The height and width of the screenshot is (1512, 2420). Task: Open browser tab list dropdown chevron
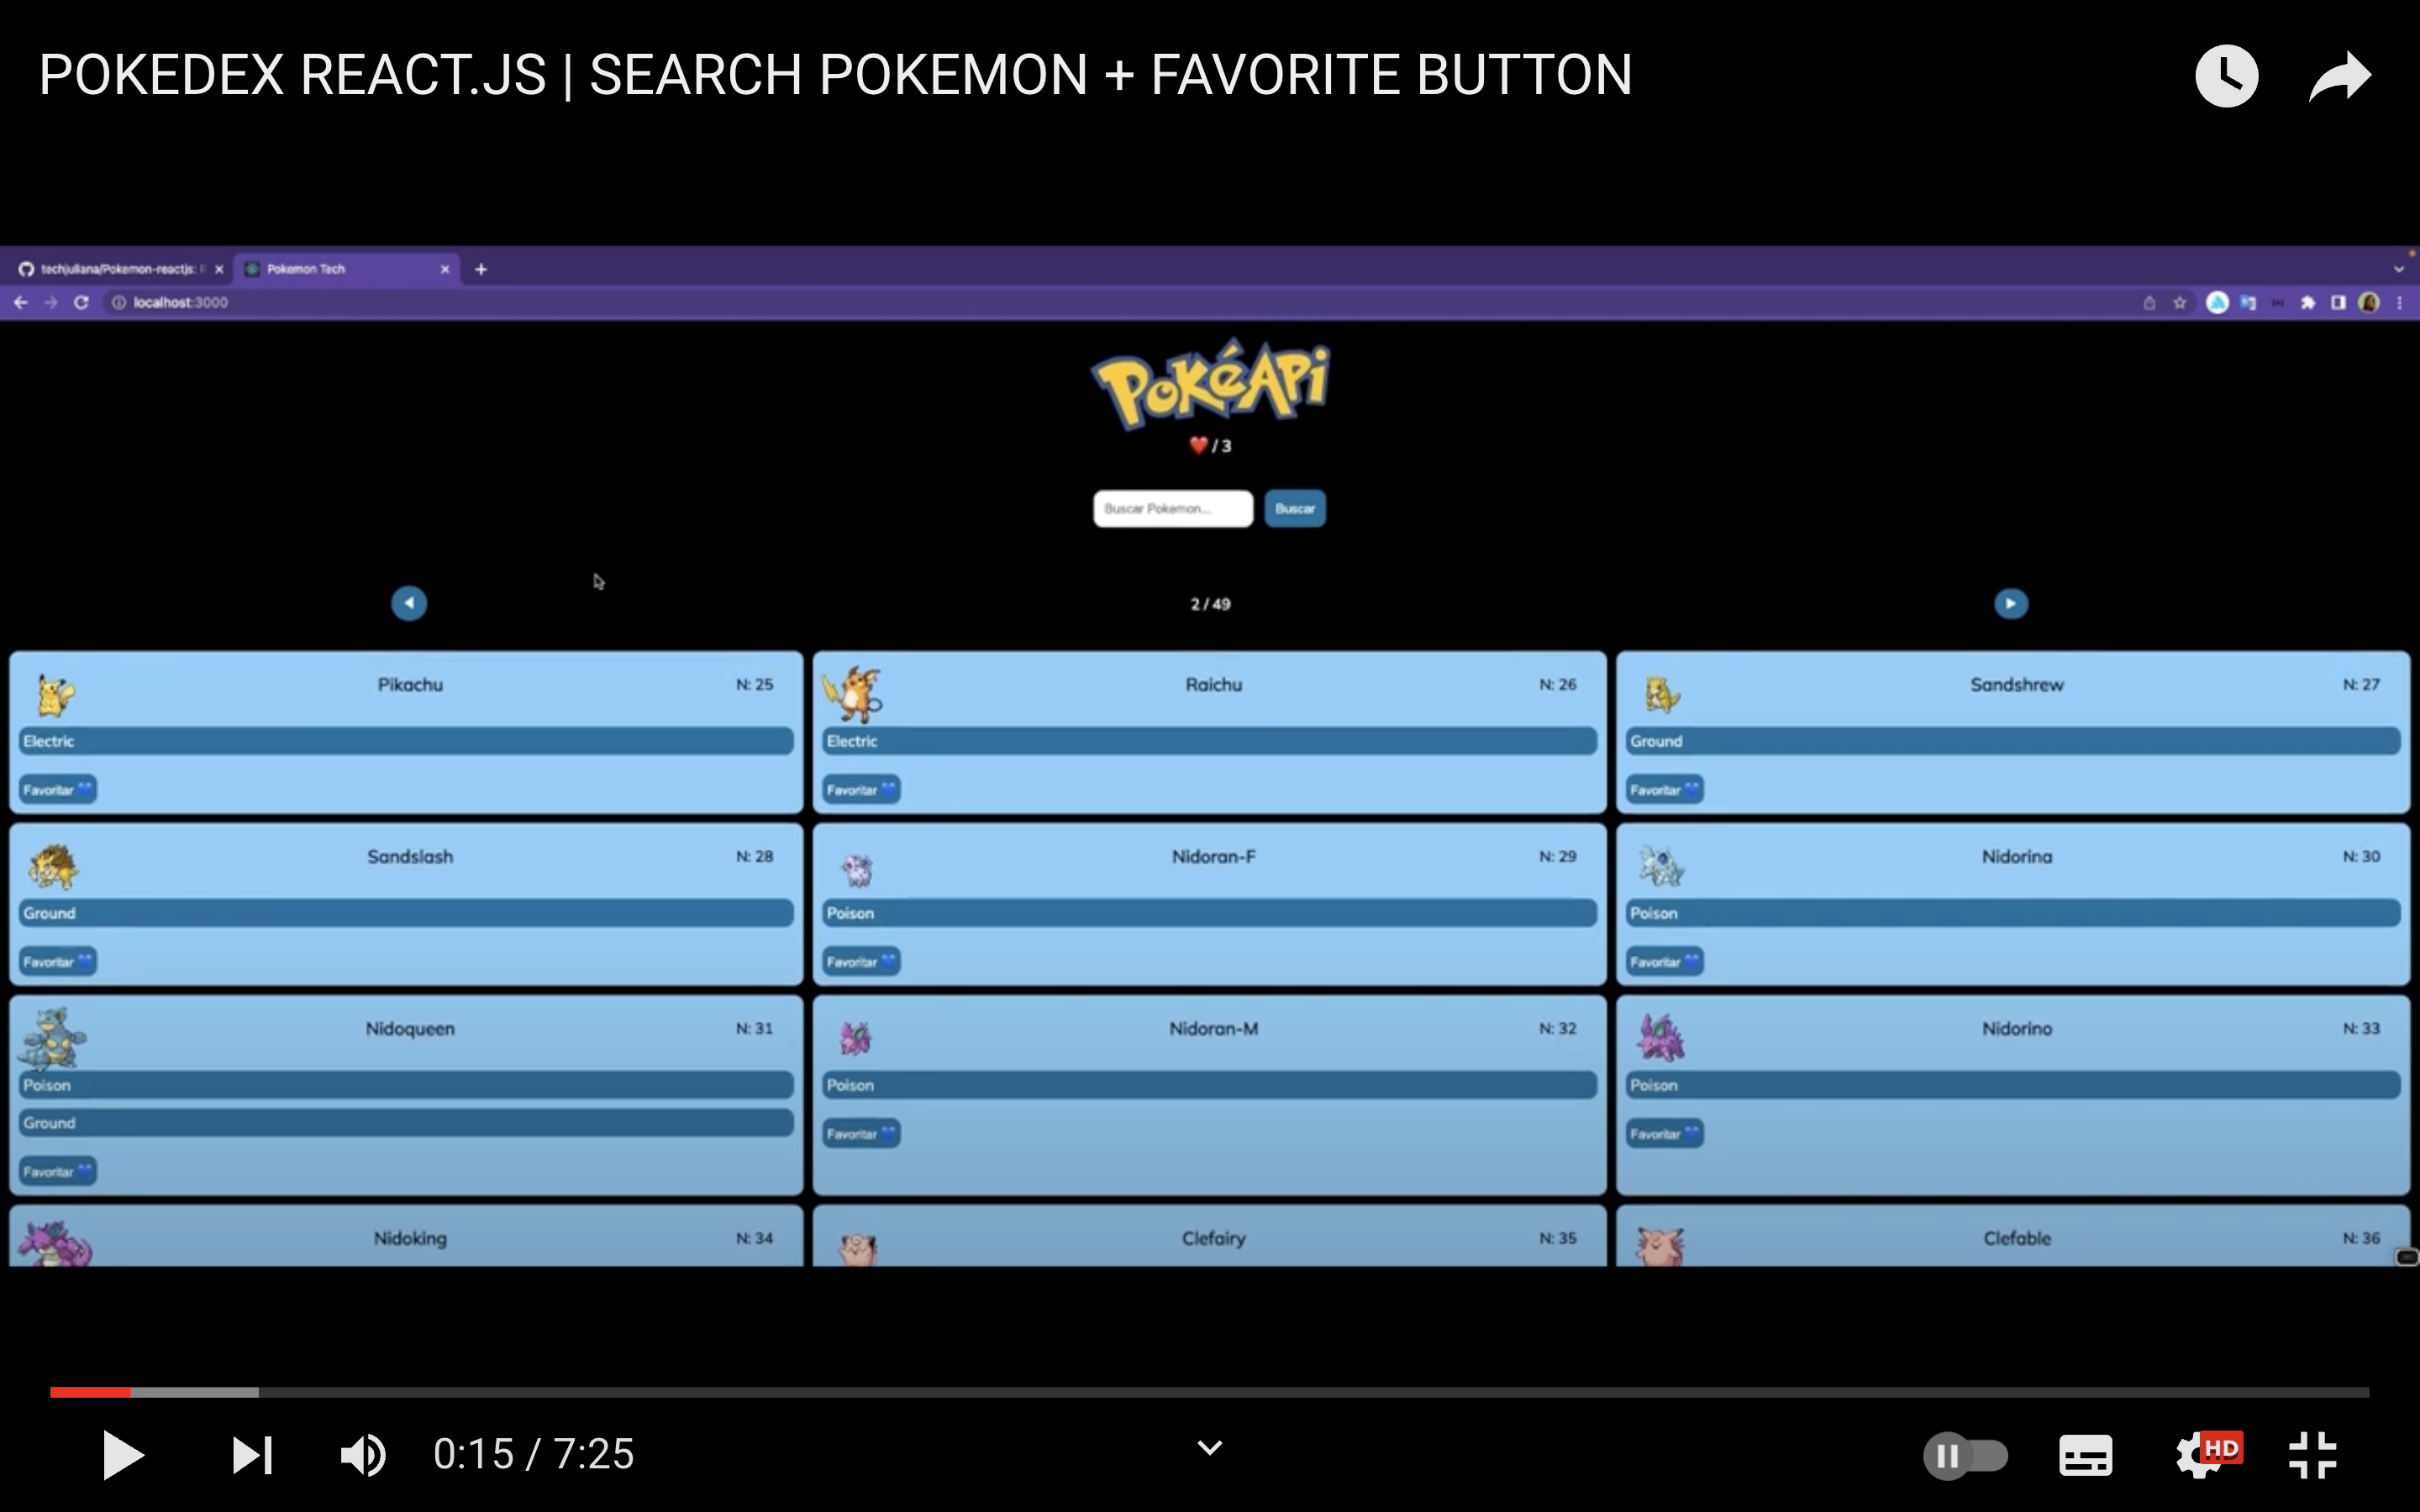point(2398,269)
